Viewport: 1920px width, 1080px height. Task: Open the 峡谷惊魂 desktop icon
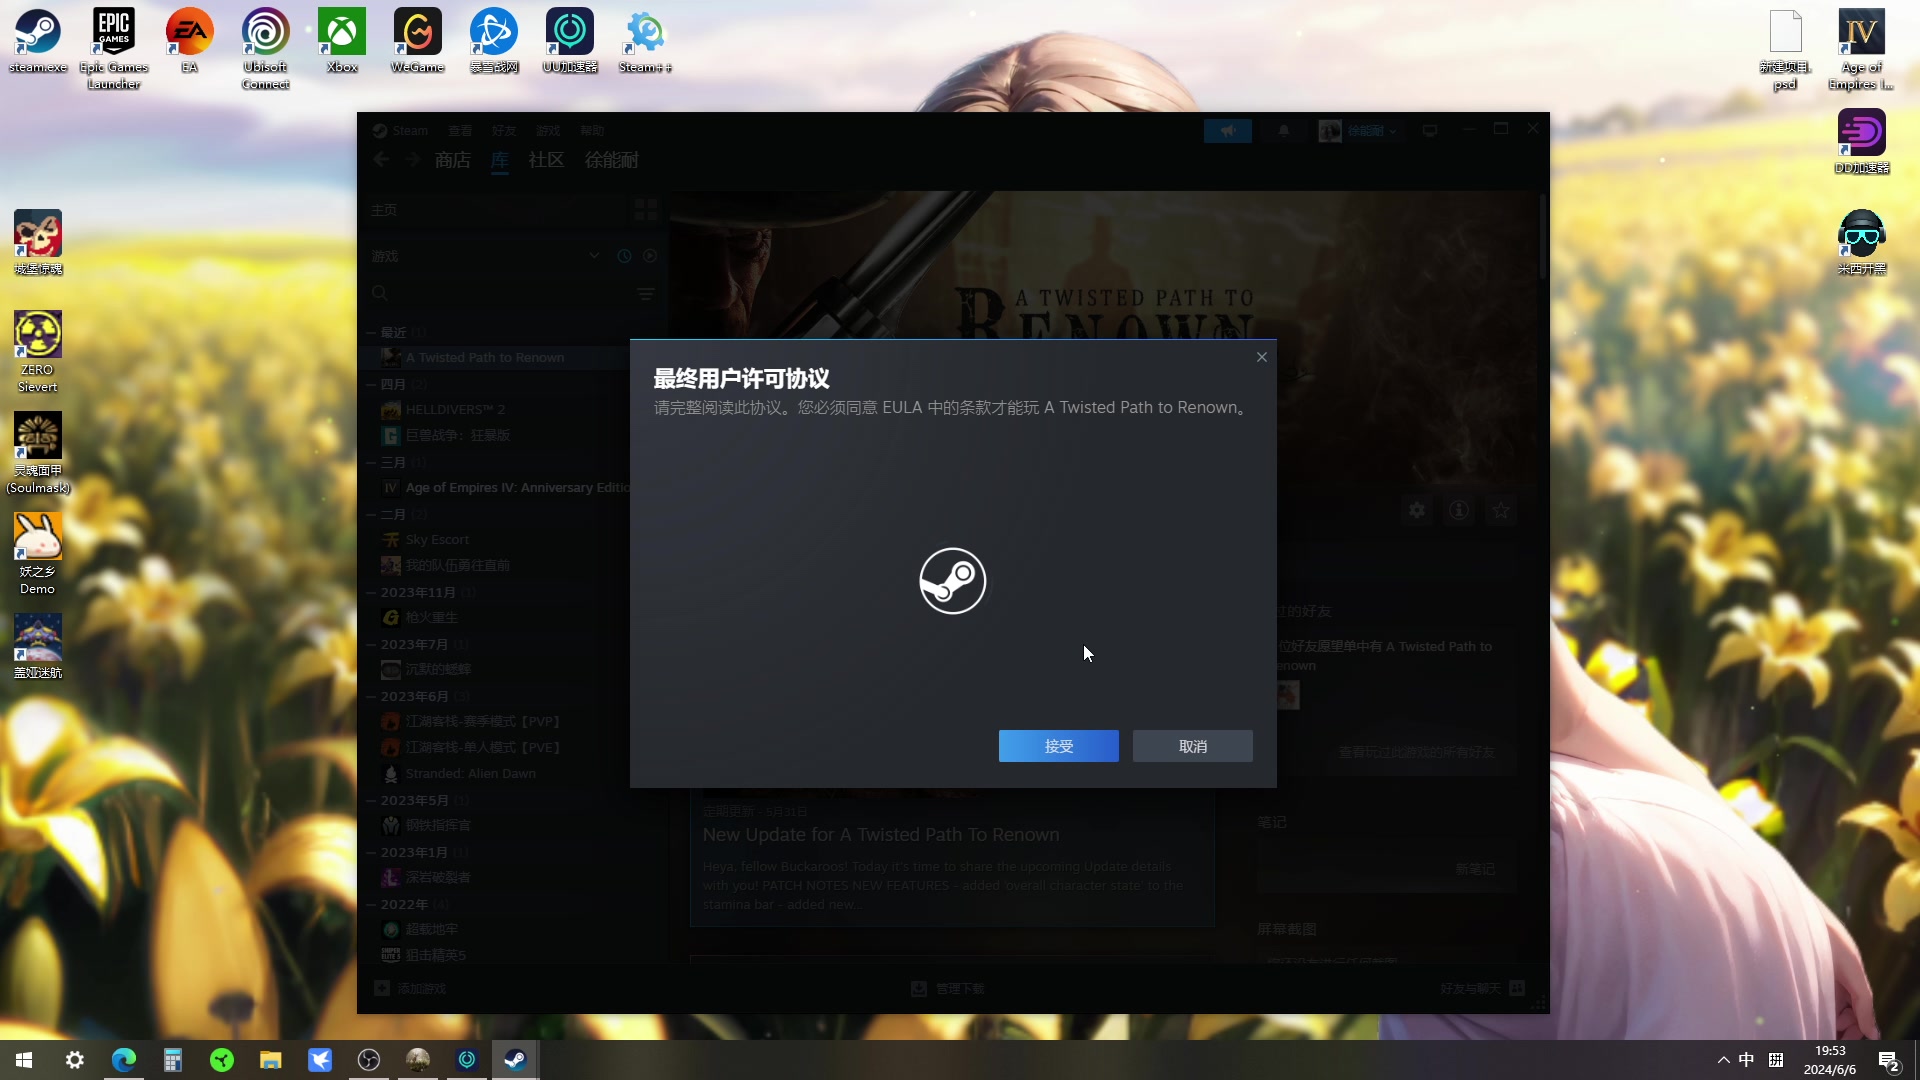point(38,242)
